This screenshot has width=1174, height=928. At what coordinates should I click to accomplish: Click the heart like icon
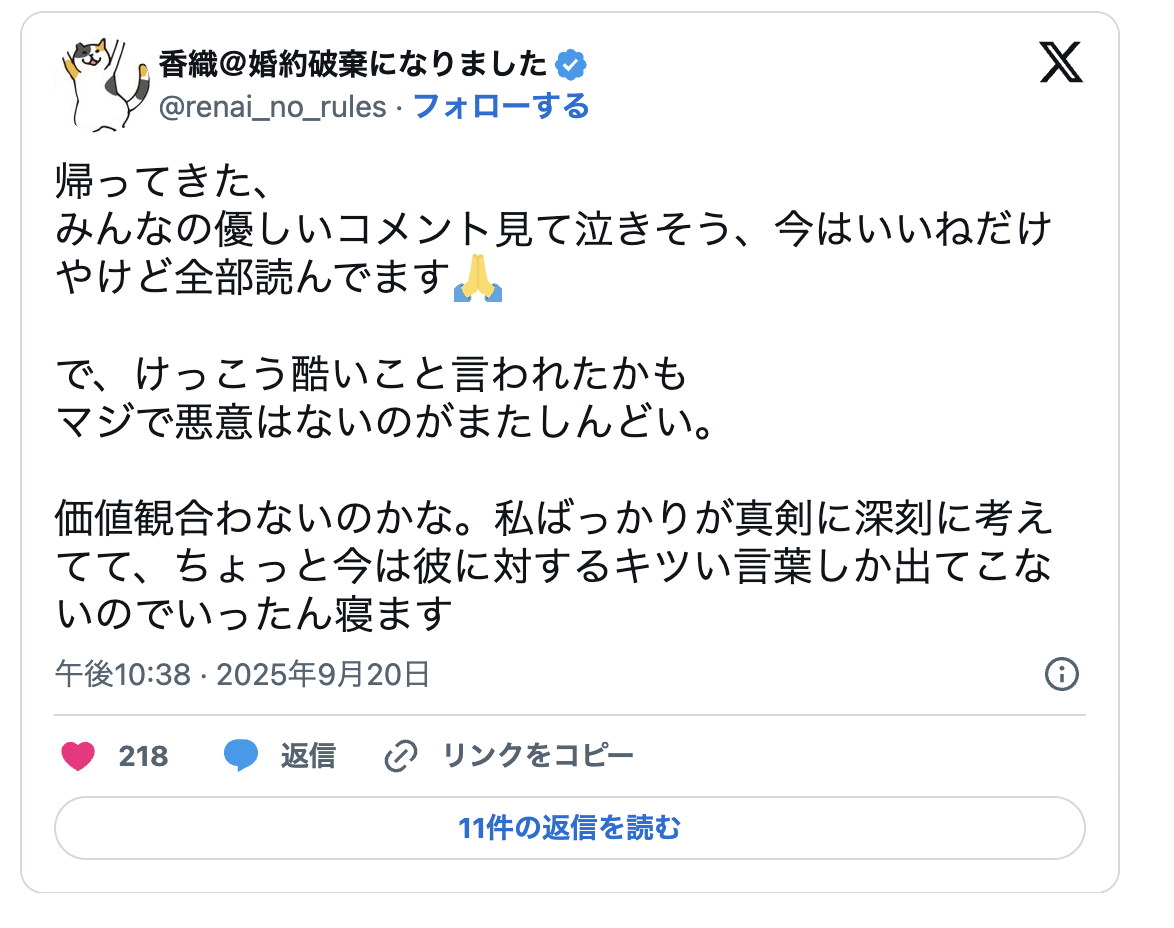78,756
